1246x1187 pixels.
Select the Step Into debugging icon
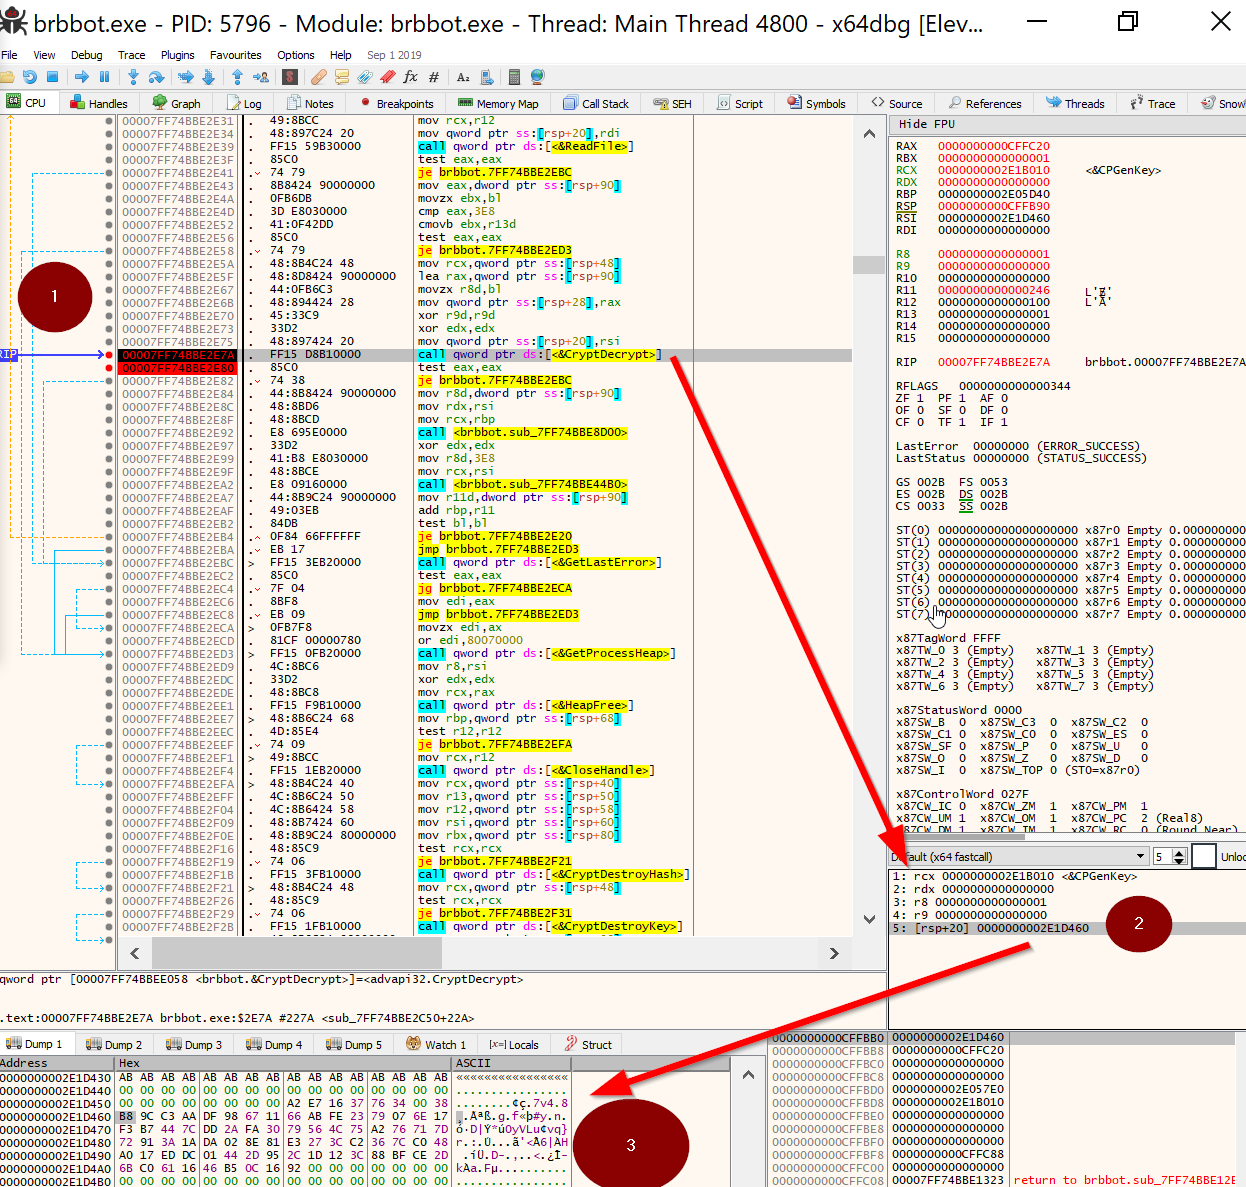pyautogui.click(x=135, y=76)
